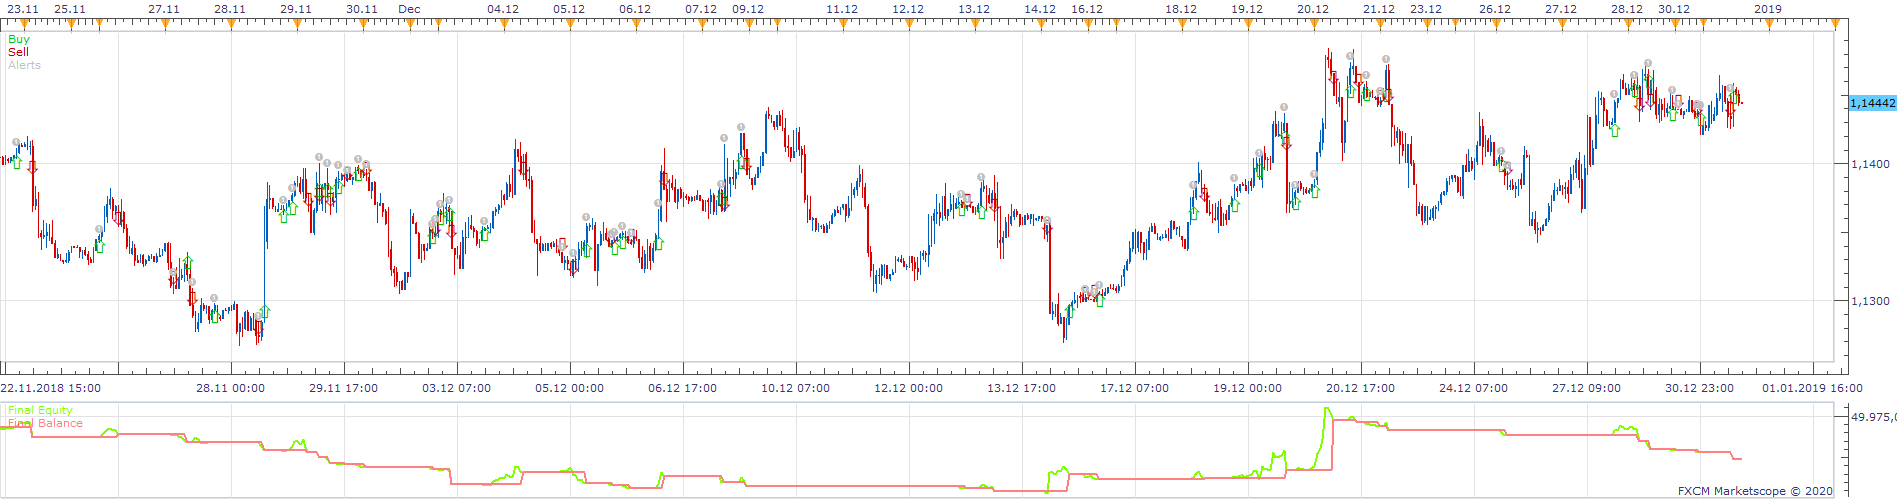Click the 13.12 17:00 time label
Screen dimensions: 1899x500
coord(1021,388)
